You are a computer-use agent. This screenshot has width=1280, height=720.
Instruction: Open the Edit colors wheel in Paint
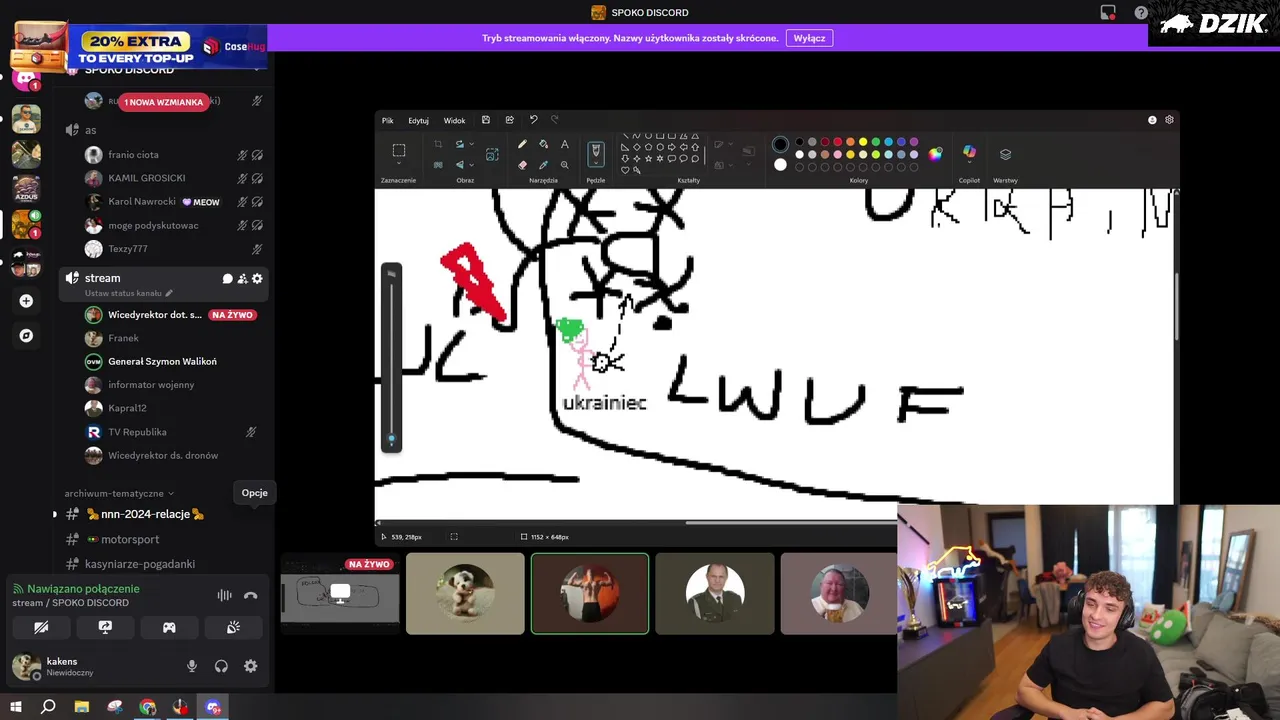pos(935,154)
